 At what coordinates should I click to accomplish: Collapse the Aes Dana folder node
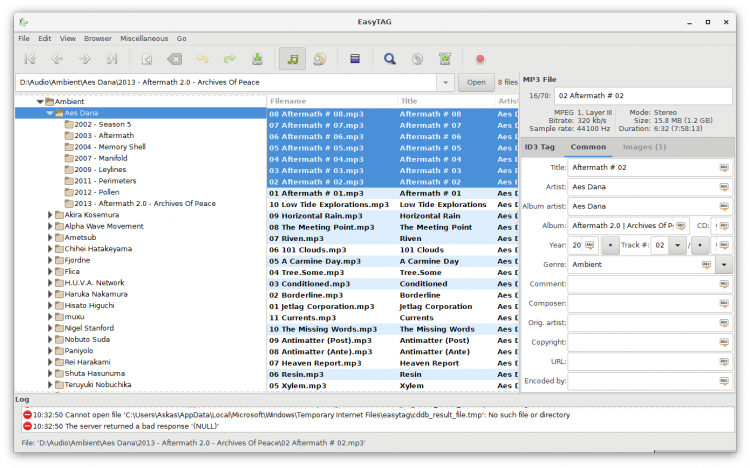(50, 113)
